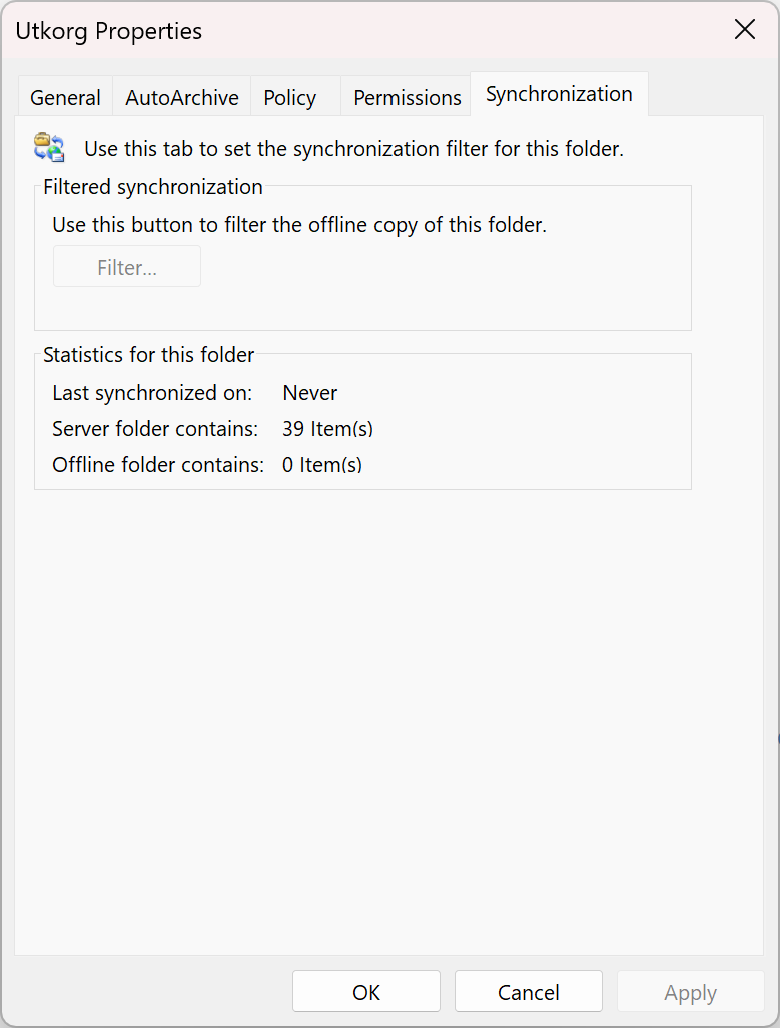This screenshot has height=1028, width=780.
Task: Click 'Offline folder contains:' label
Action: click(158, 465)
